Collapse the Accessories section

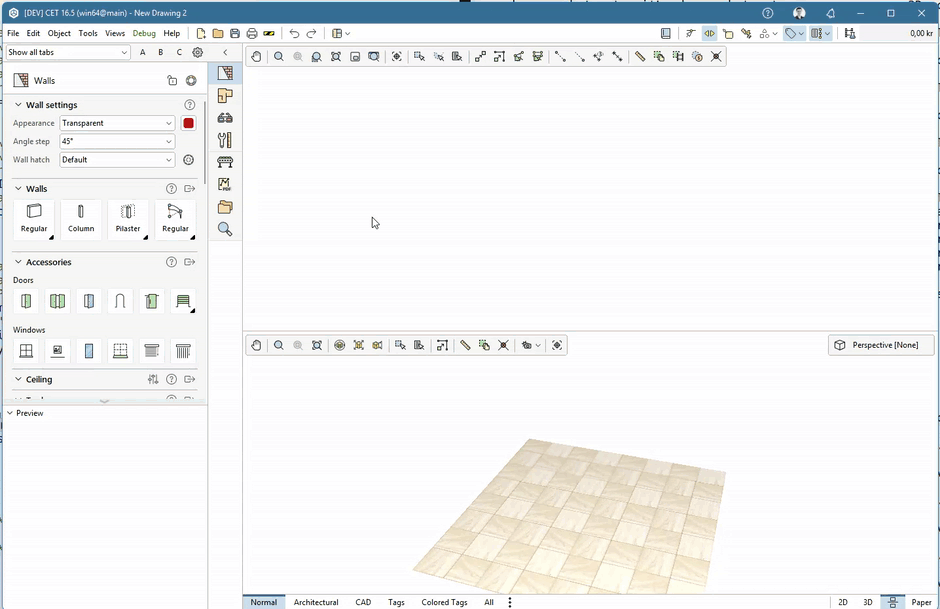pos(18,262)
